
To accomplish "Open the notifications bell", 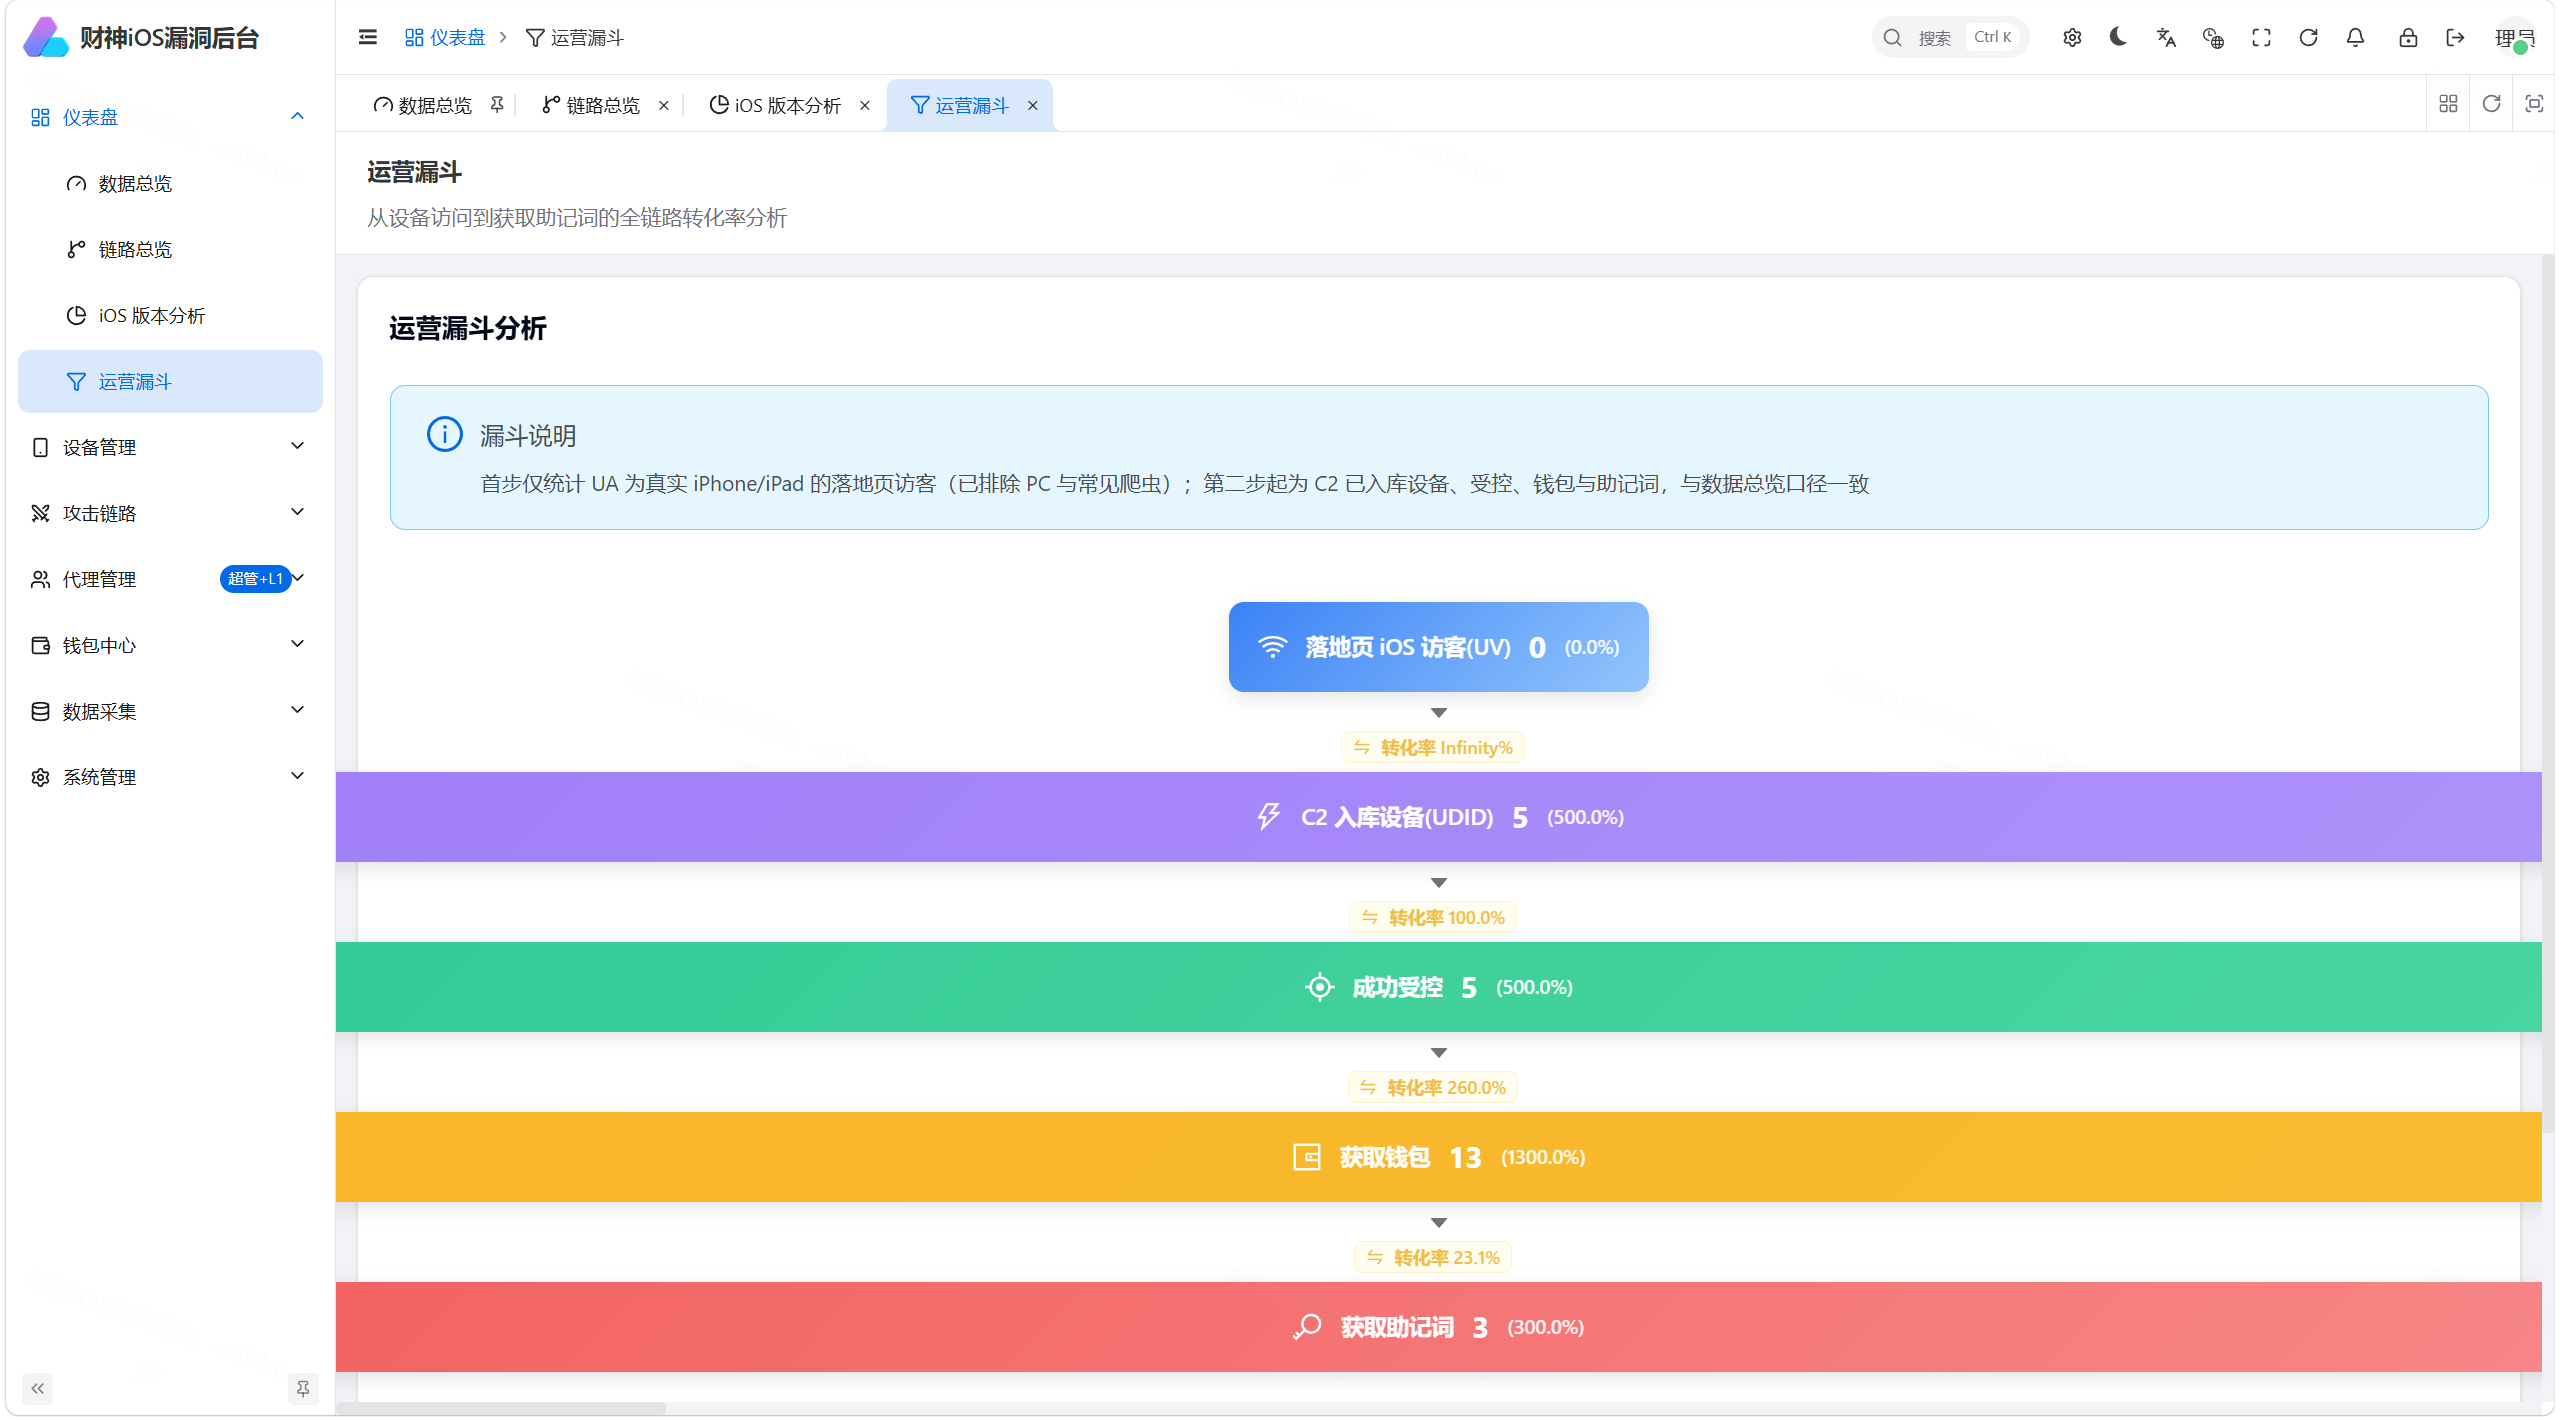I will tap(2355, 37).
